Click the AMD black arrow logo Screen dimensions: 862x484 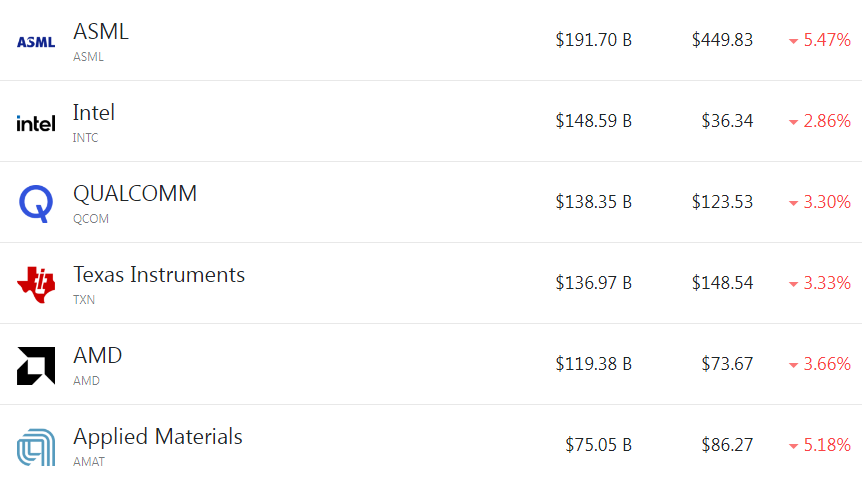[x=36, y=366]
